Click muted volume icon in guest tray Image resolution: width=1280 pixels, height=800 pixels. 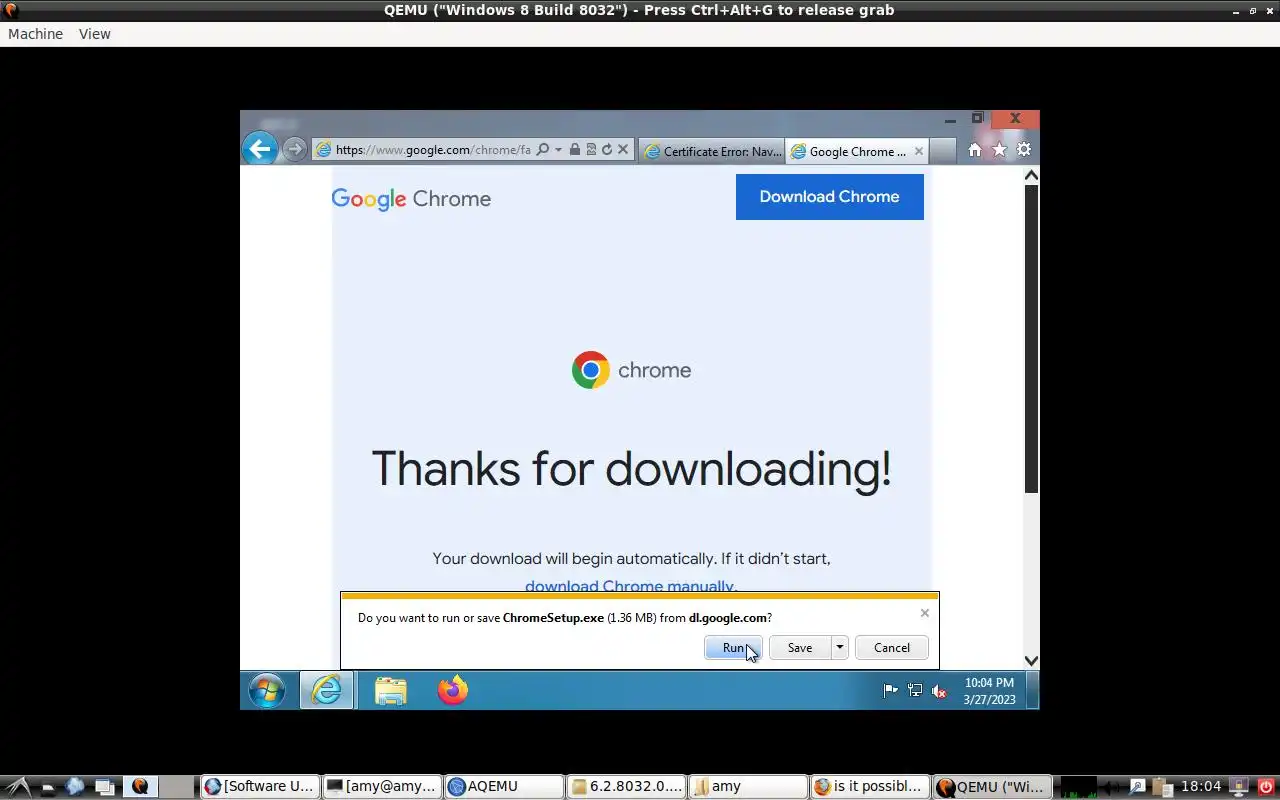coord(939,690)
